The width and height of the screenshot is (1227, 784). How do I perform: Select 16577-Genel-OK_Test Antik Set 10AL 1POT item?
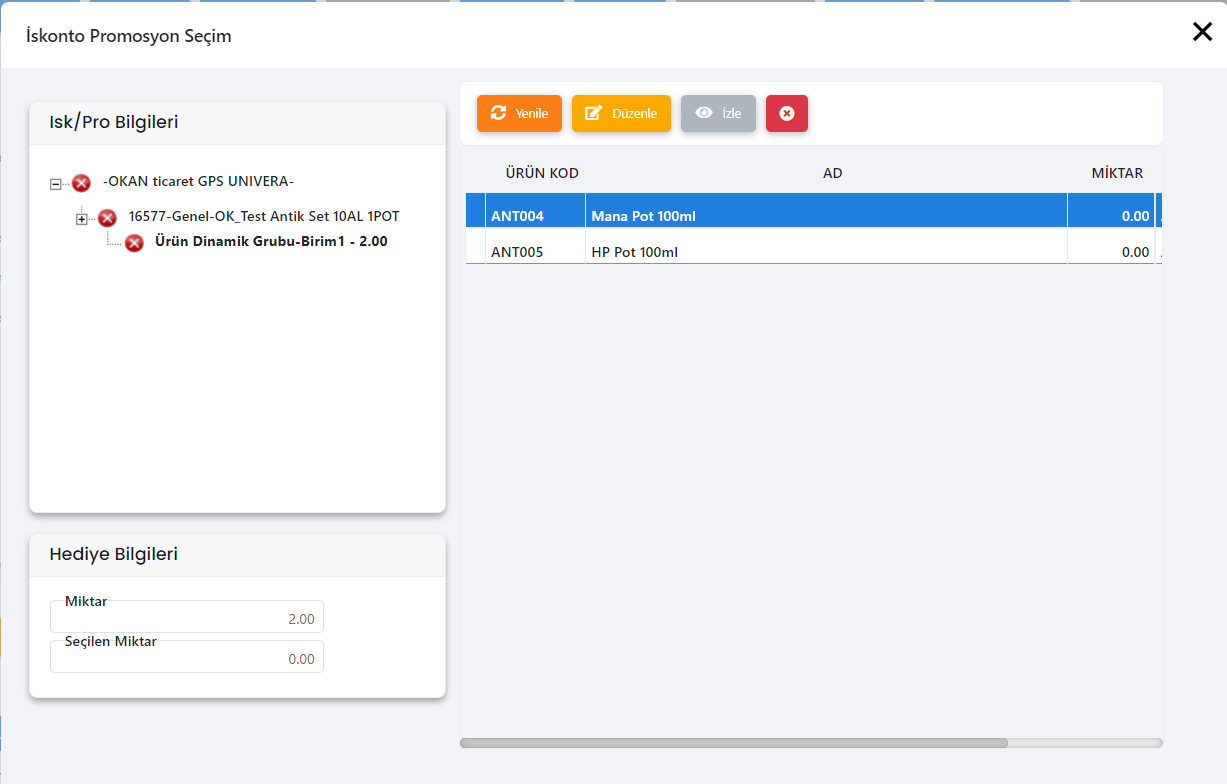(x=264, y=216)
